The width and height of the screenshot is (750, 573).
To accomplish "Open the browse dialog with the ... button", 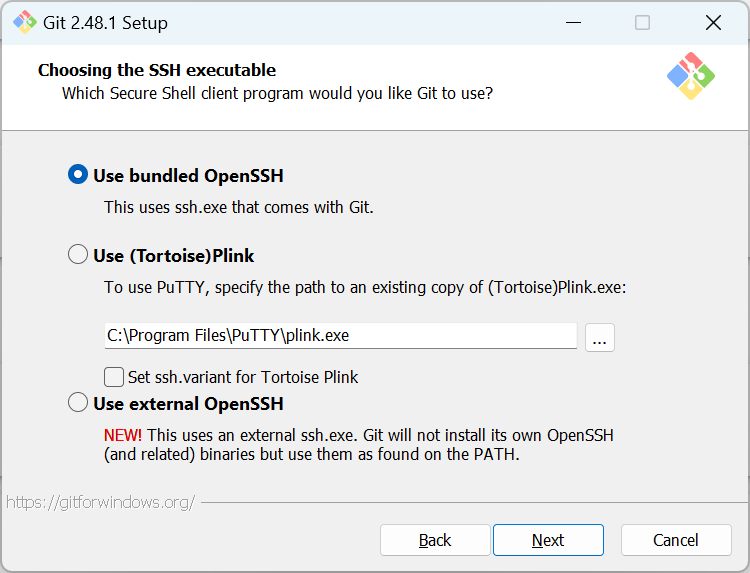I will 600,338.
